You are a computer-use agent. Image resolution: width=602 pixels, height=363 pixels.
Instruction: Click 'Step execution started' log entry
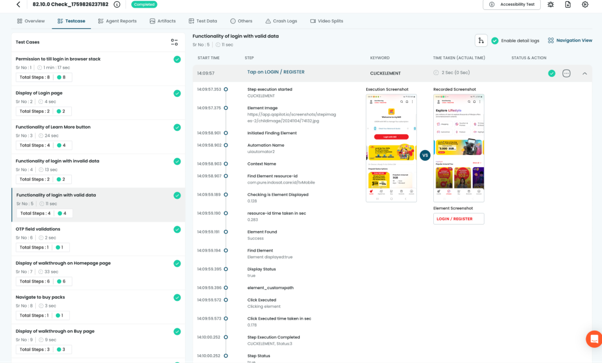point(270,90)
